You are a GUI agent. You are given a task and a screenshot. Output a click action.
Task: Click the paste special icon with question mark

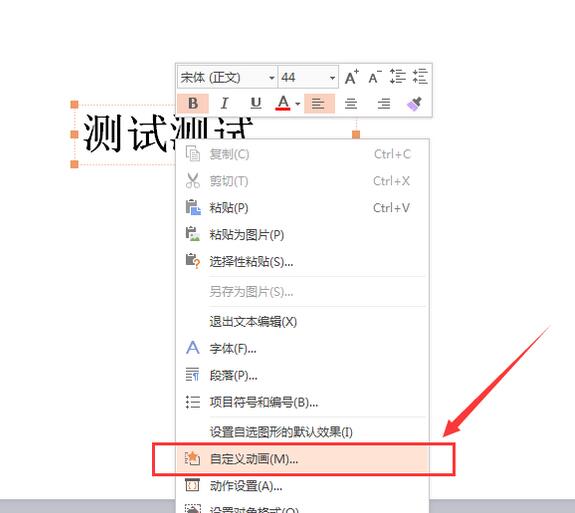pyautogui.click(x=193, y=261)
